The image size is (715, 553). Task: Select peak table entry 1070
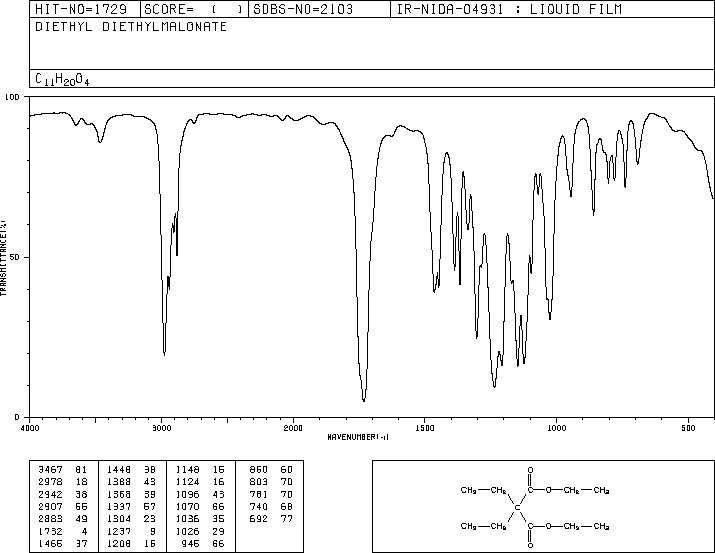(x=187, y=506)
